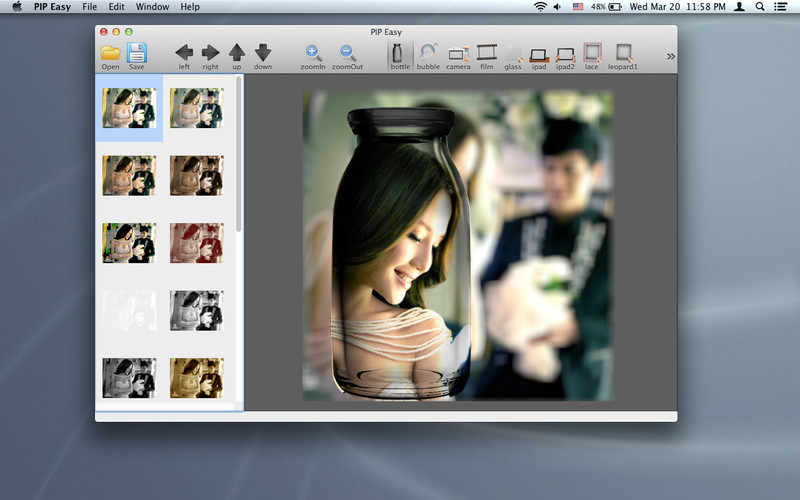This screenshot has width=800, height=500.
Task: Select the highlighted original filter thumbnail
Action: [x=129, y=108]
